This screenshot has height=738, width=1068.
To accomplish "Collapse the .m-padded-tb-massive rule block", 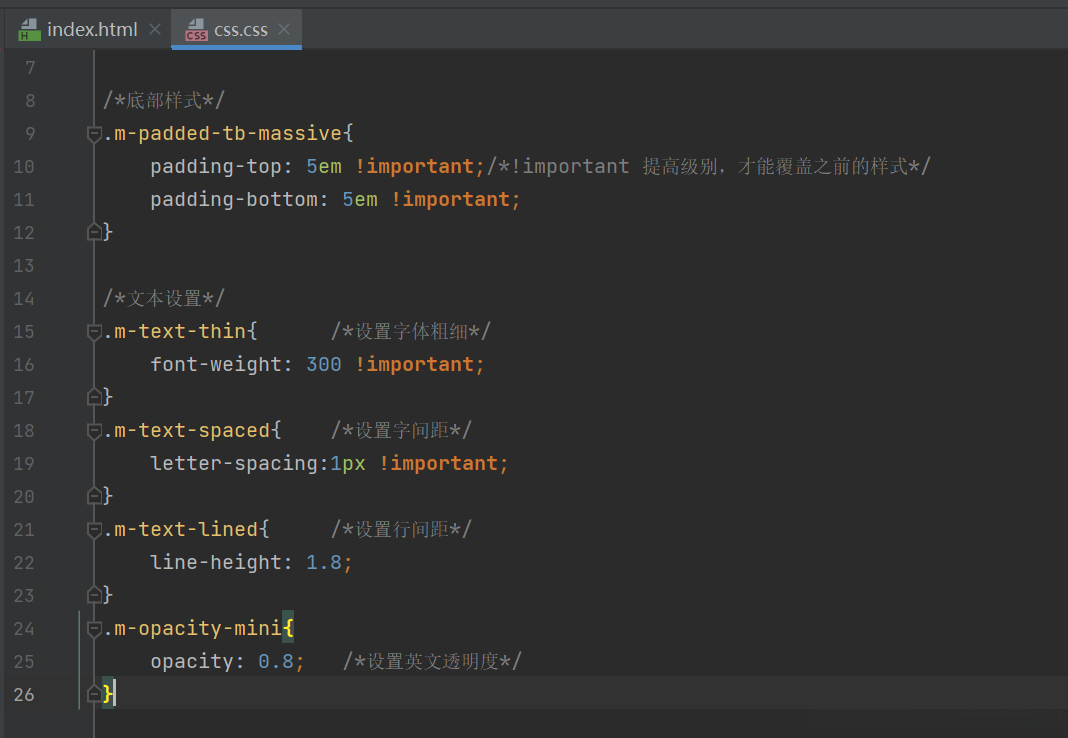I will [94, 134].
